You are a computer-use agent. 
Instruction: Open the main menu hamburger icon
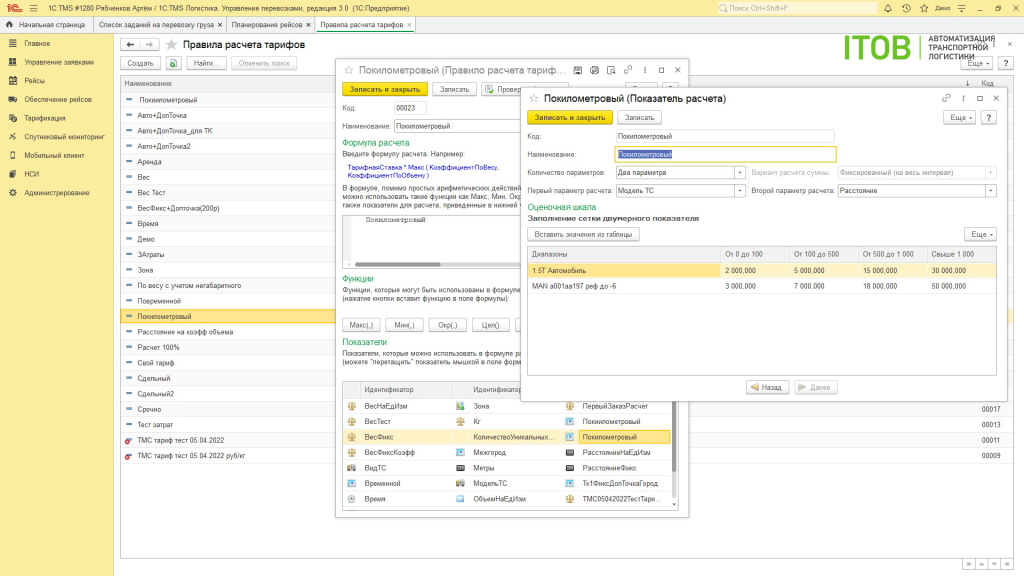(33, 8)
